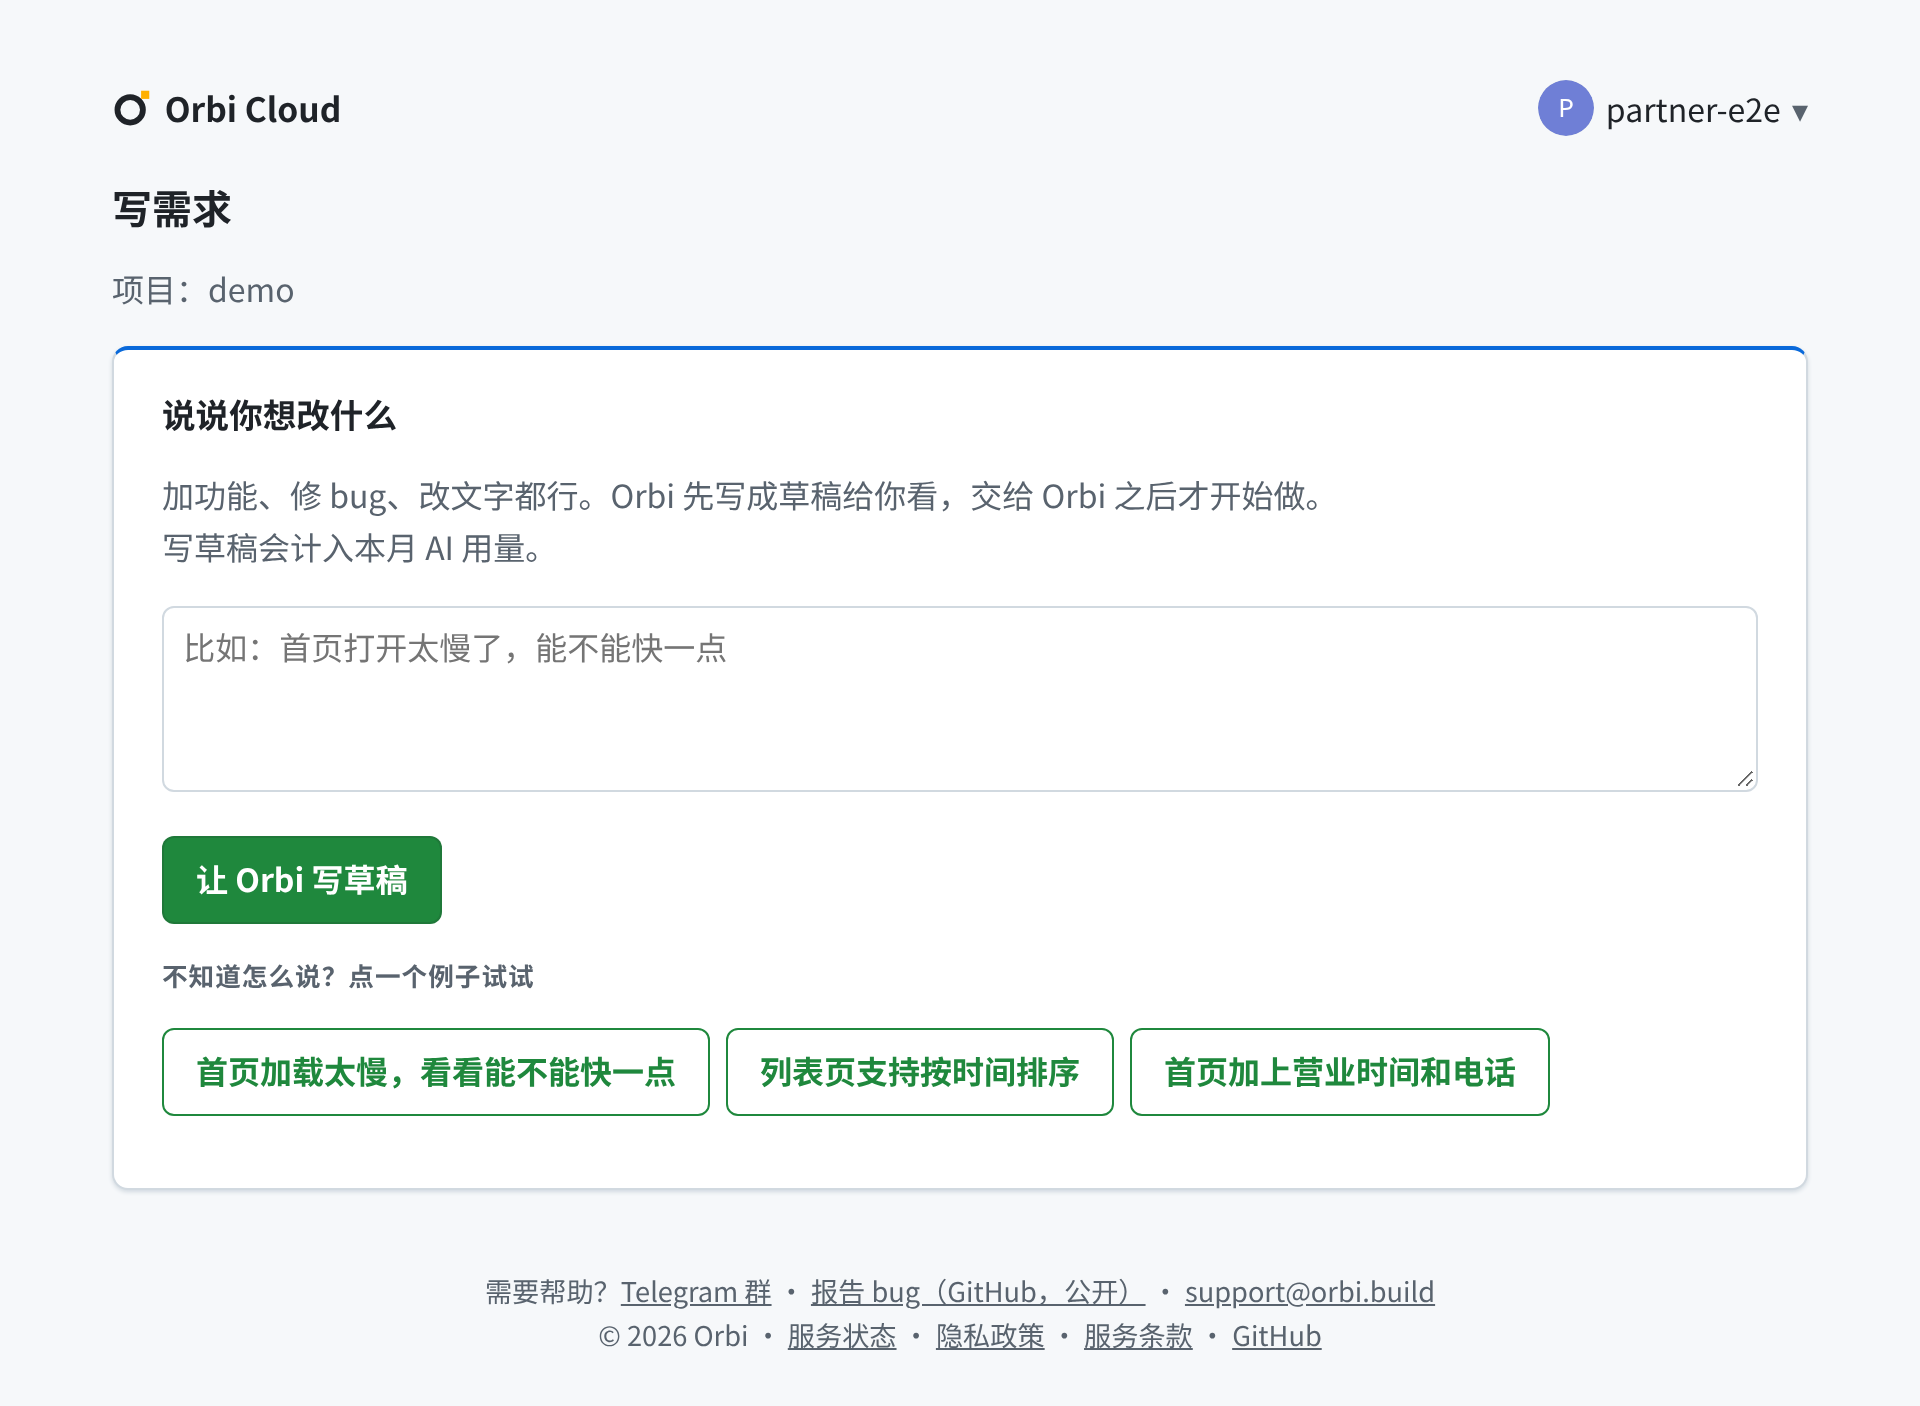Image resolution: width=1920 pixels, height=1406 pixels.
Task: Click the support@orbi.build email link
Action: [1309, 1292]
